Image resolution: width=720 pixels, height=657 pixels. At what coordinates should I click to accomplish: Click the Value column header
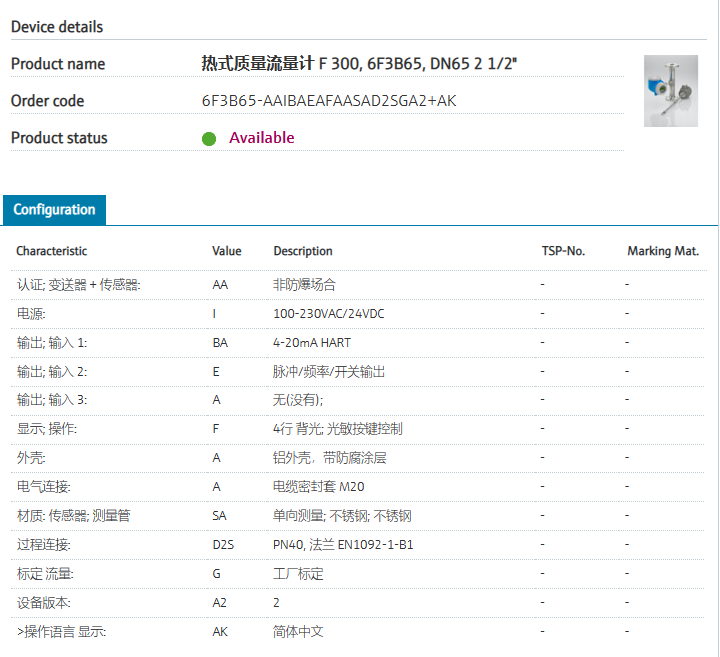[227, 251]
